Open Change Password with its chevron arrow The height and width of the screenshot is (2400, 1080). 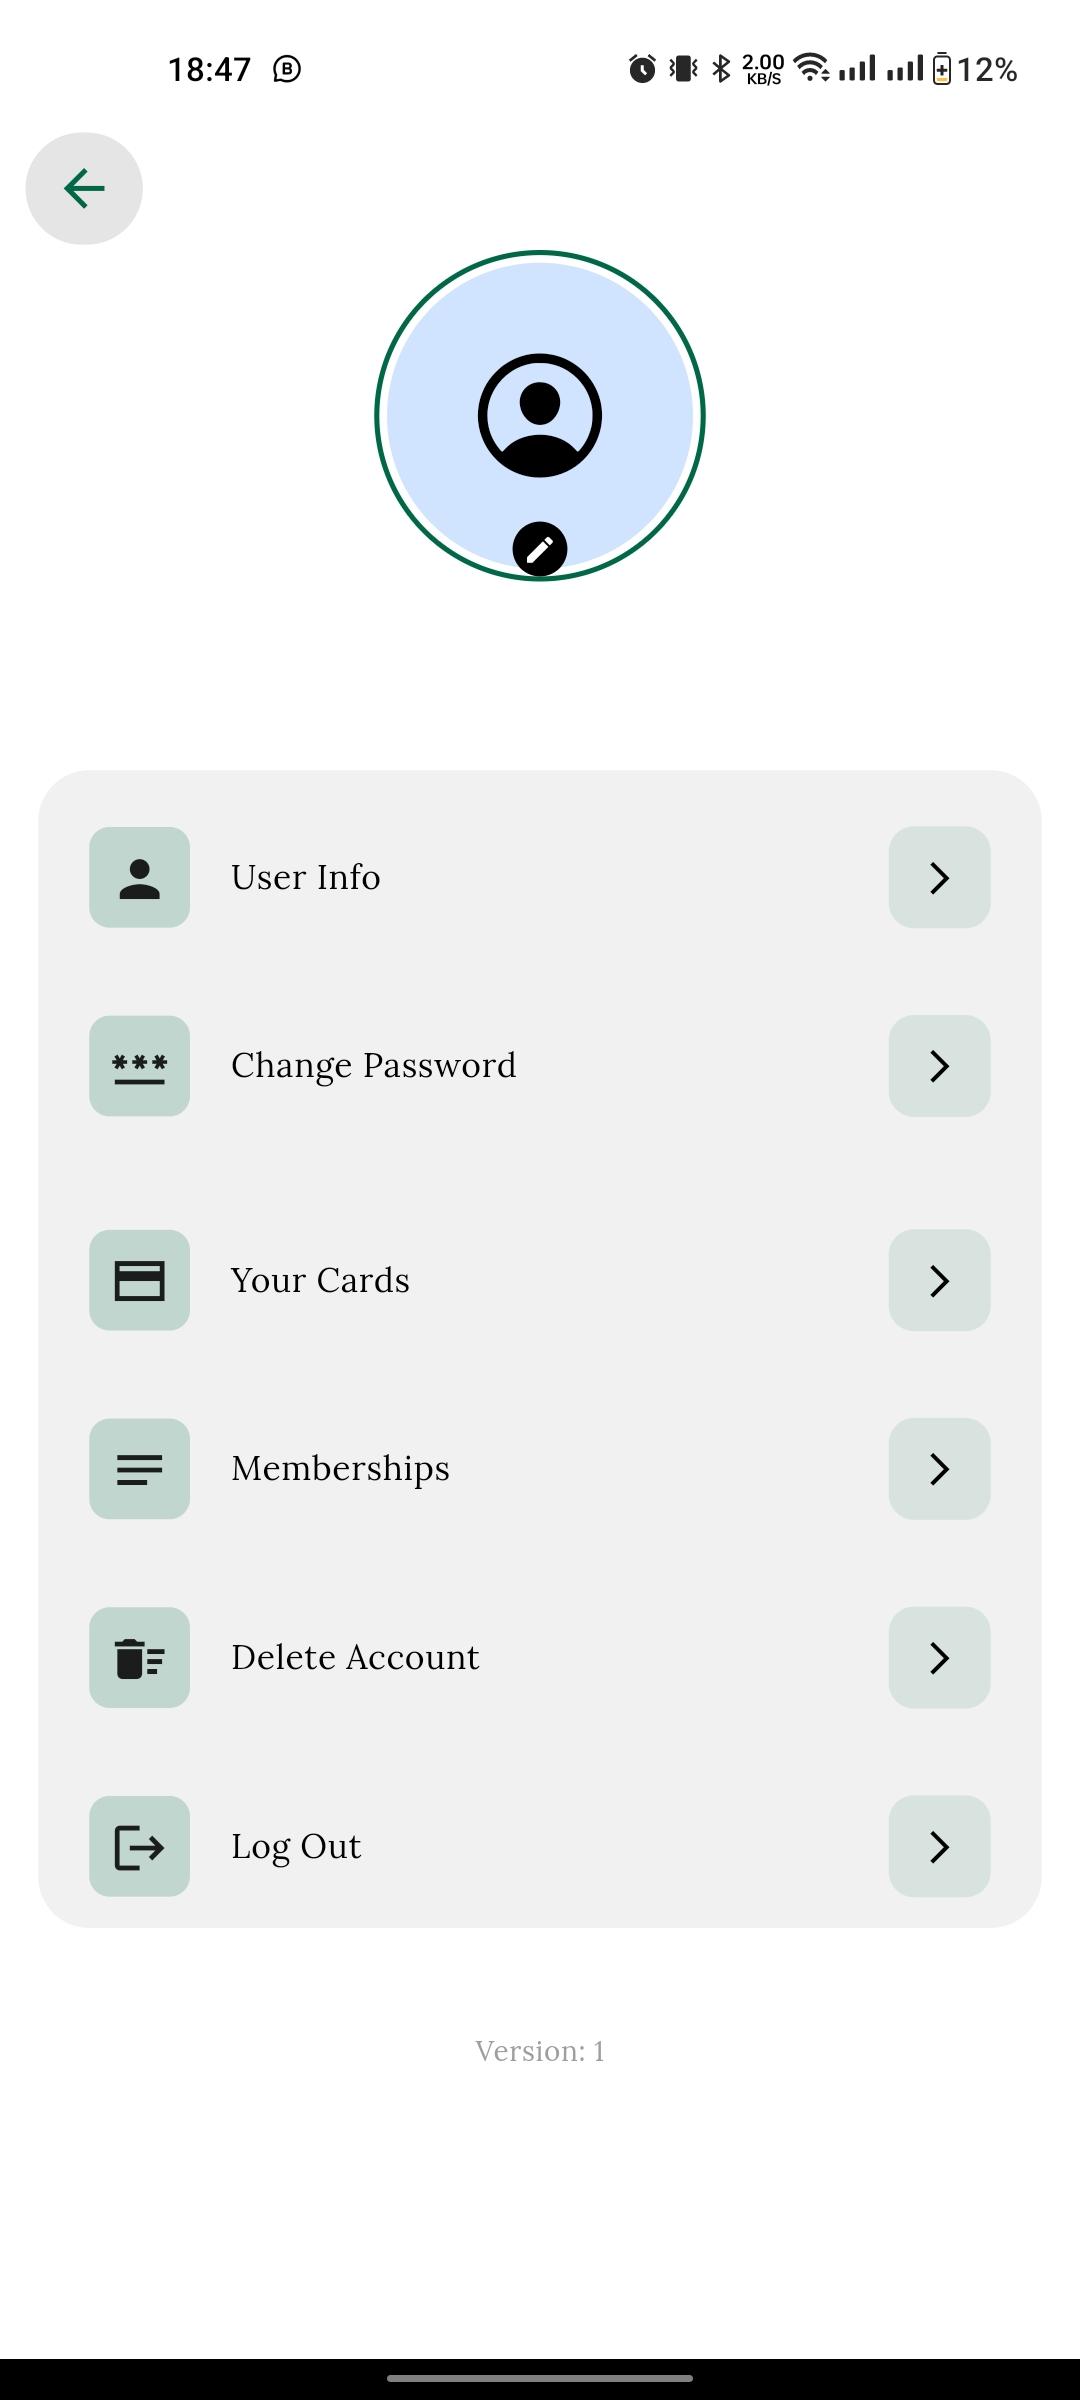click(940, 1066)
